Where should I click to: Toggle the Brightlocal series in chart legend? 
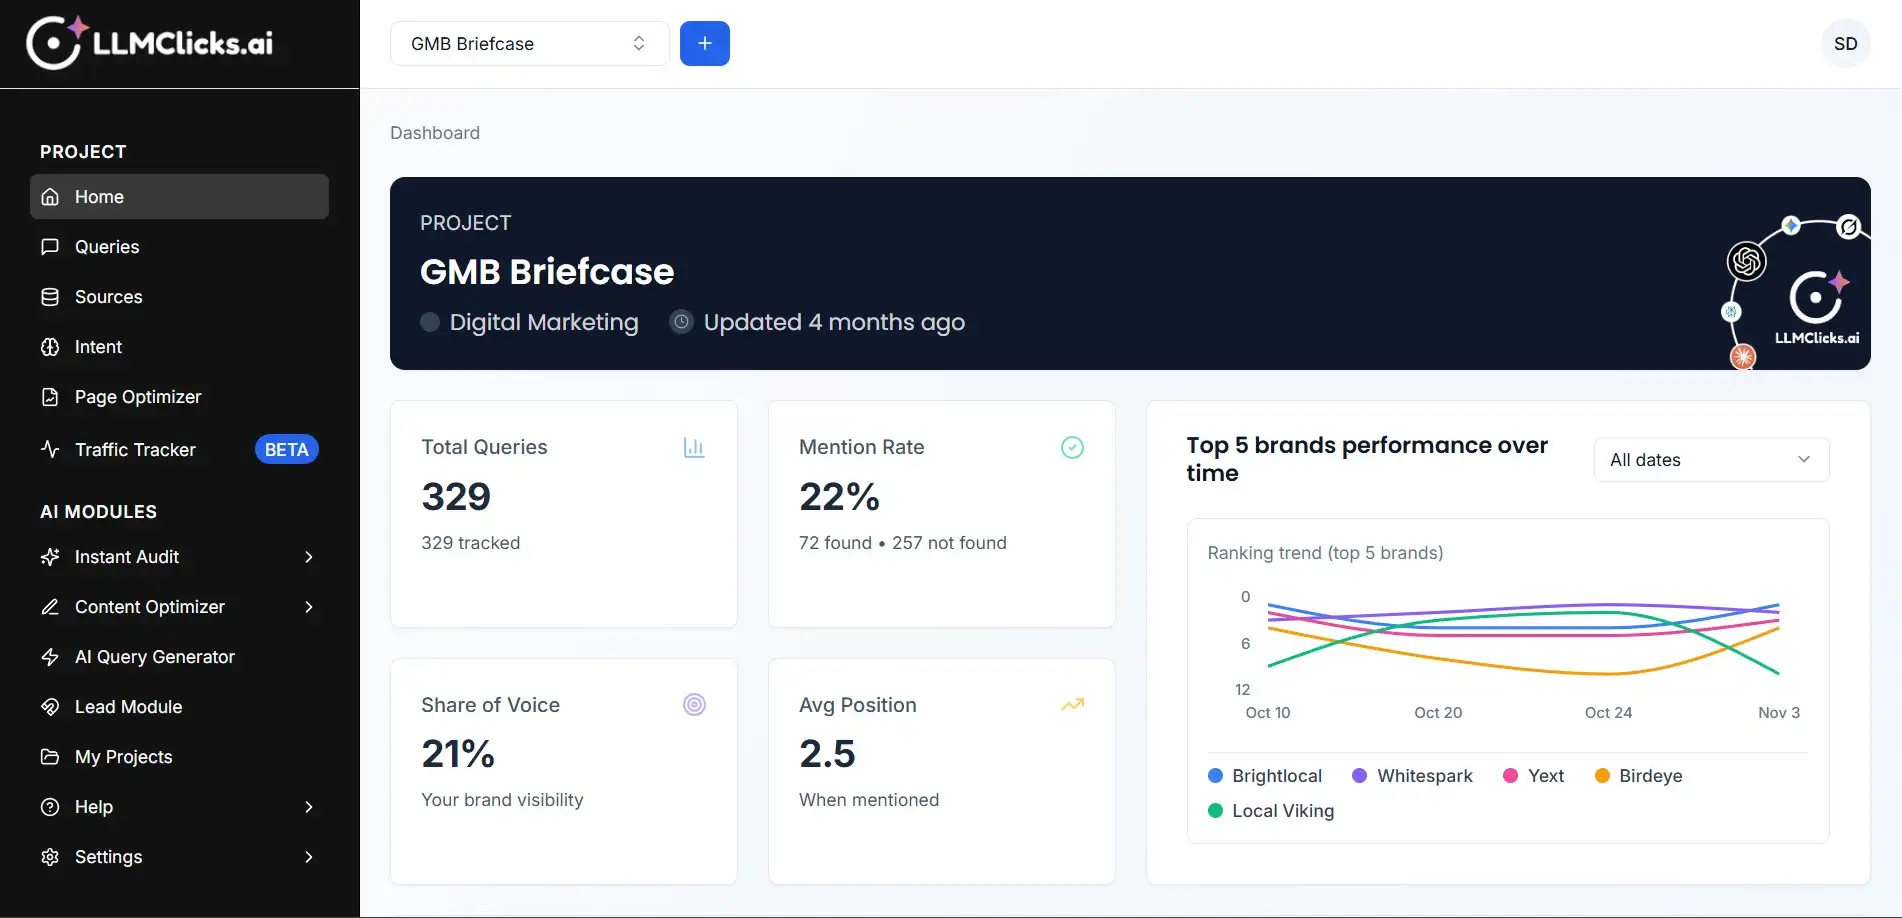click(1265, 775)
